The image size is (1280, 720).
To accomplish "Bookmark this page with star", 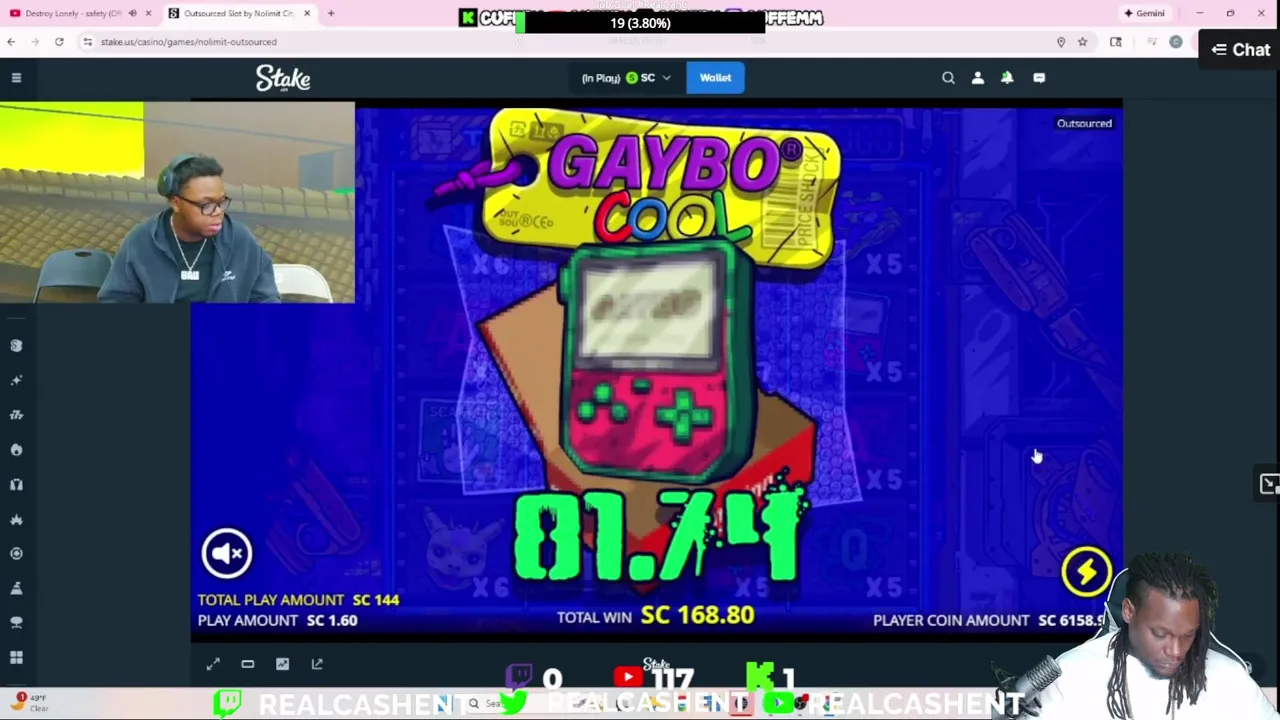I will click(x=1082, y=42).
